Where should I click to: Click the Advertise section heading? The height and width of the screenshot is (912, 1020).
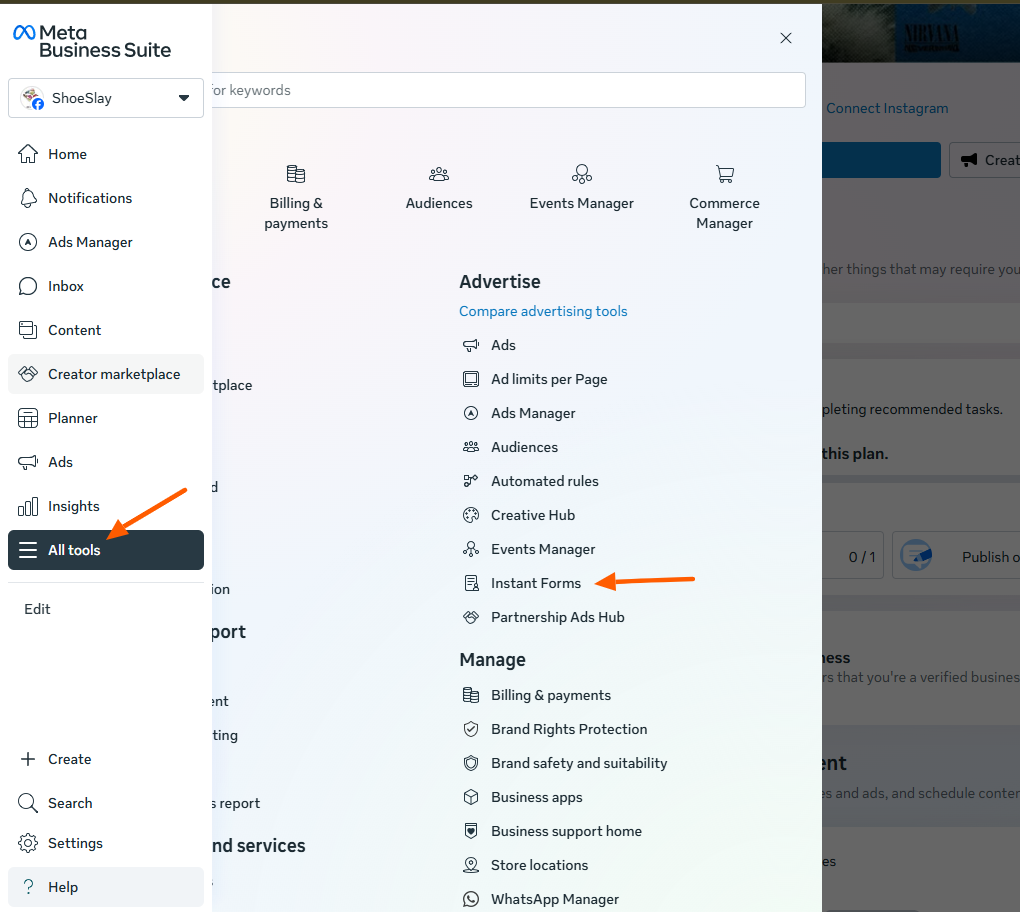(500, 282)
